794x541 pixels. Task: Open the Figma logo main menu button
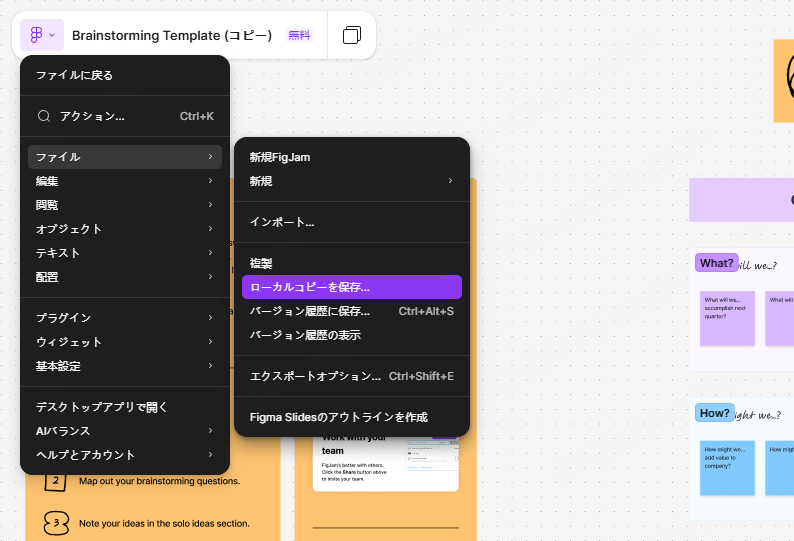tap(42, 35)
